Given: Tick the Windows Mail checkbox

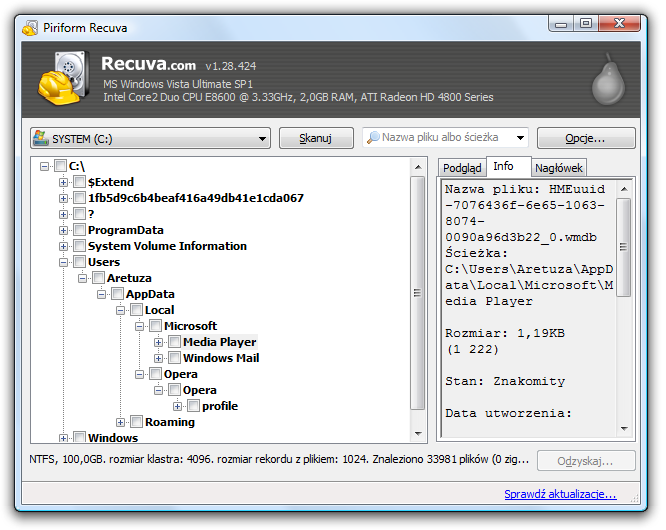Looking at the screenshot, I should point(175,358).
